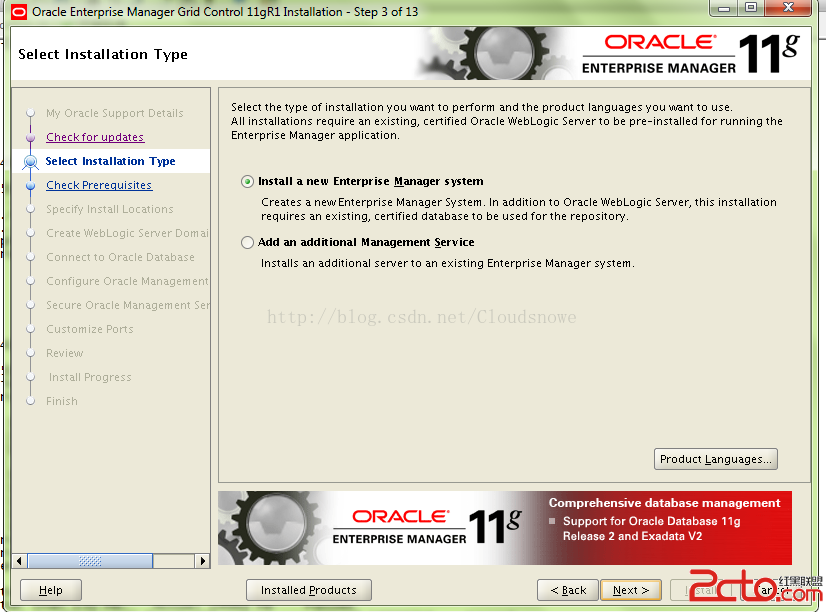Click the Select Installation Type step bullet icon
The width and height of the screenshot is (826, 612).
(x=31, y=162)
